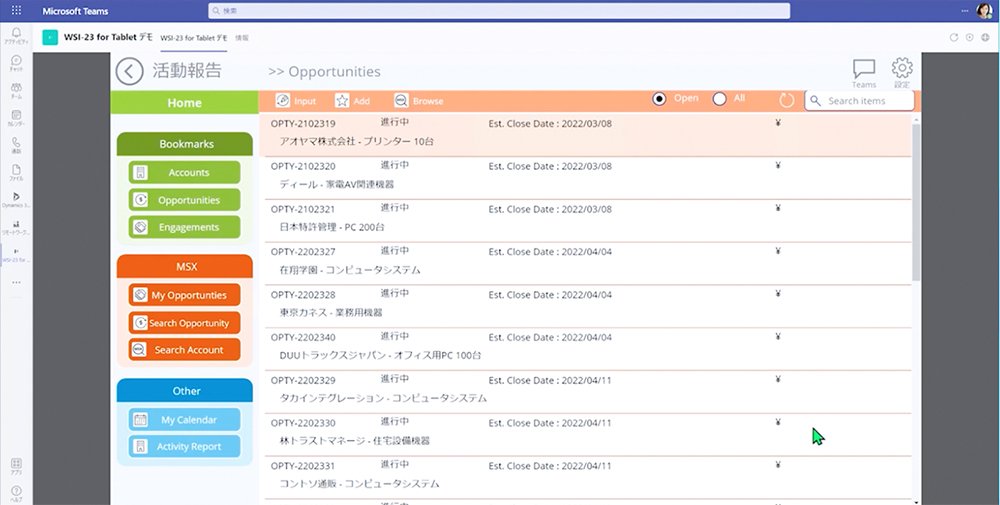
Task: Show more apps via sidebar ellipsis
Action: click(17, 282)
